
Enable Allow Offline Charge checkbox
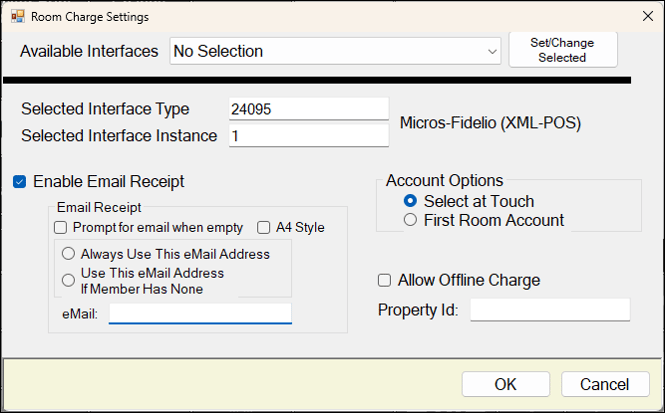(384, 280)
